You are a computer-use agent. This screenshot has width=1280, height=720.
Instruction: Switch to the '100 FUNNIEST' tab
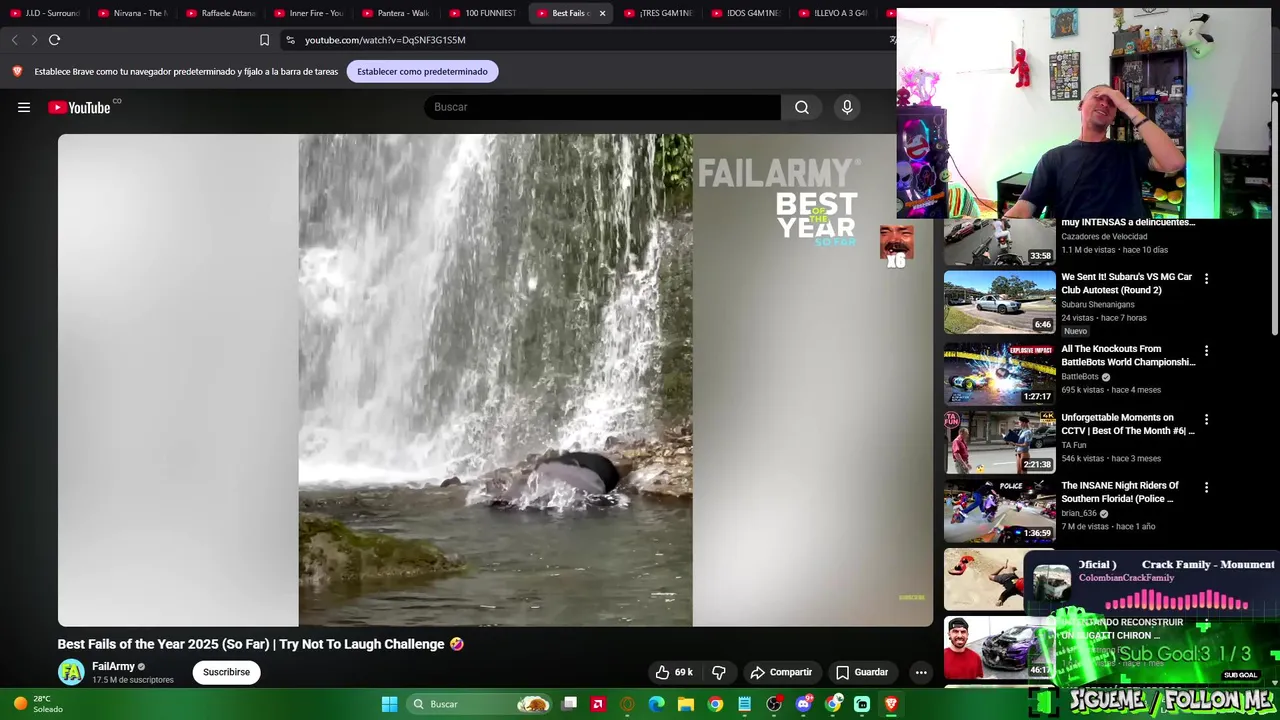pos(484,13)
